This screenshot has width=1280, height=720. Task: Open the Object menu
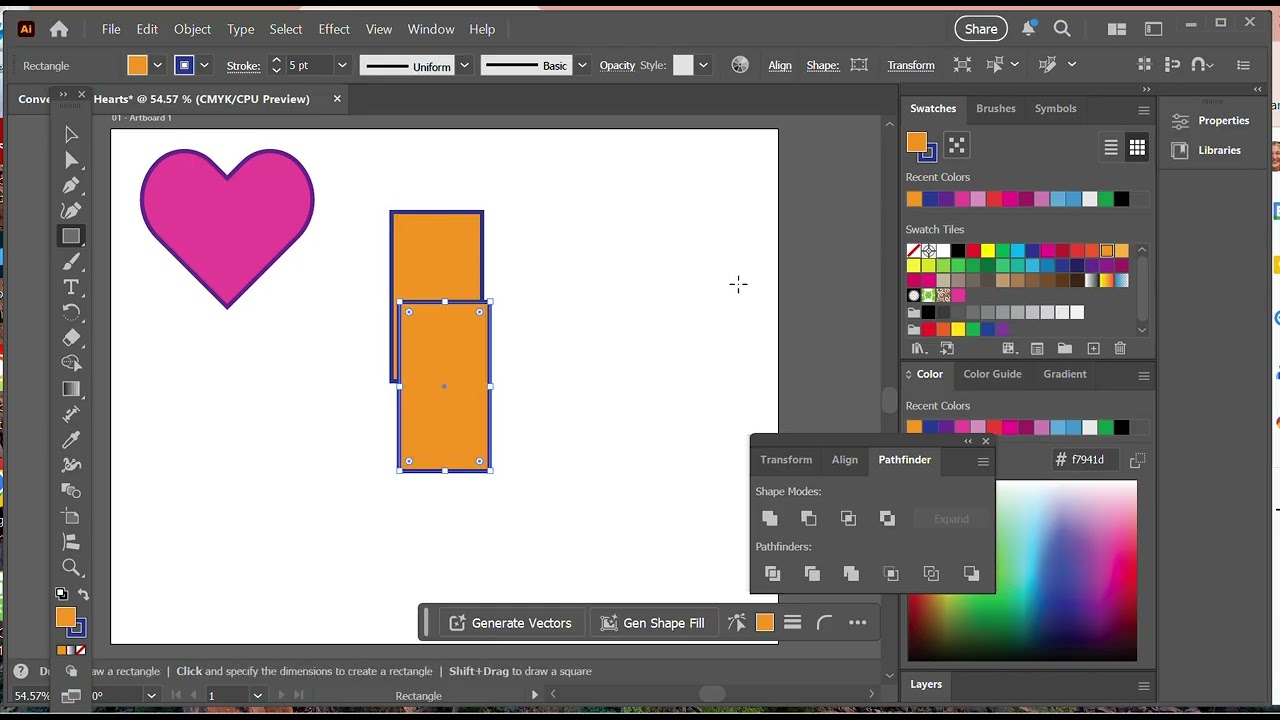192,29
